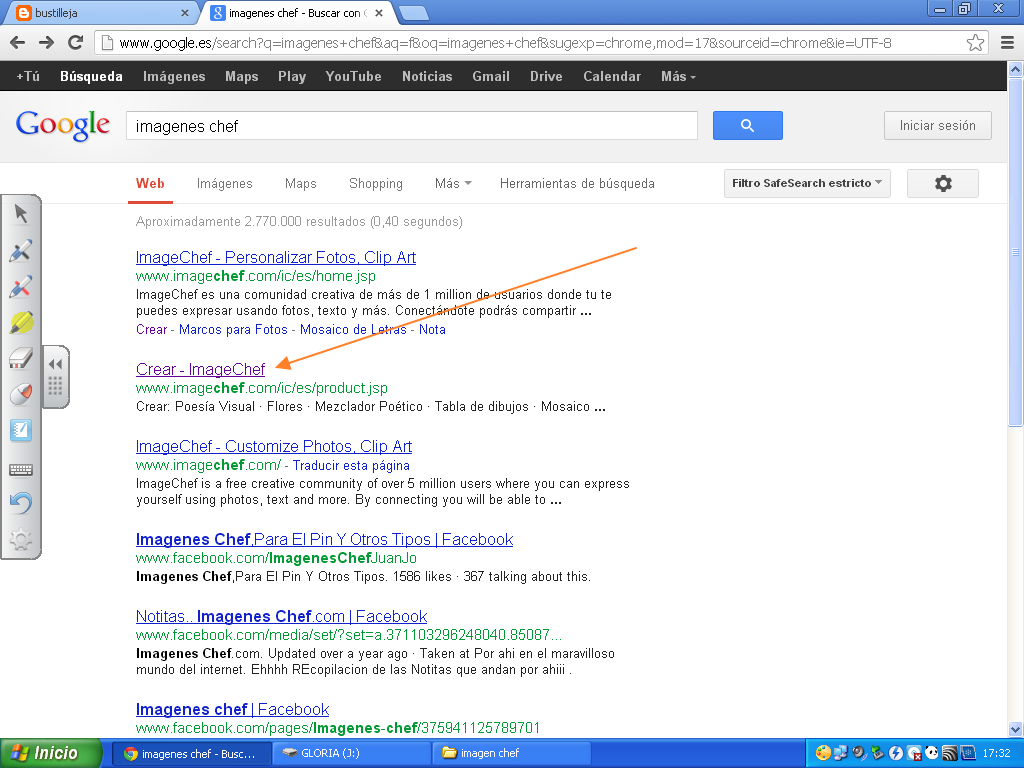Switch to imagen chef folder taskbar window

(511, 753)
